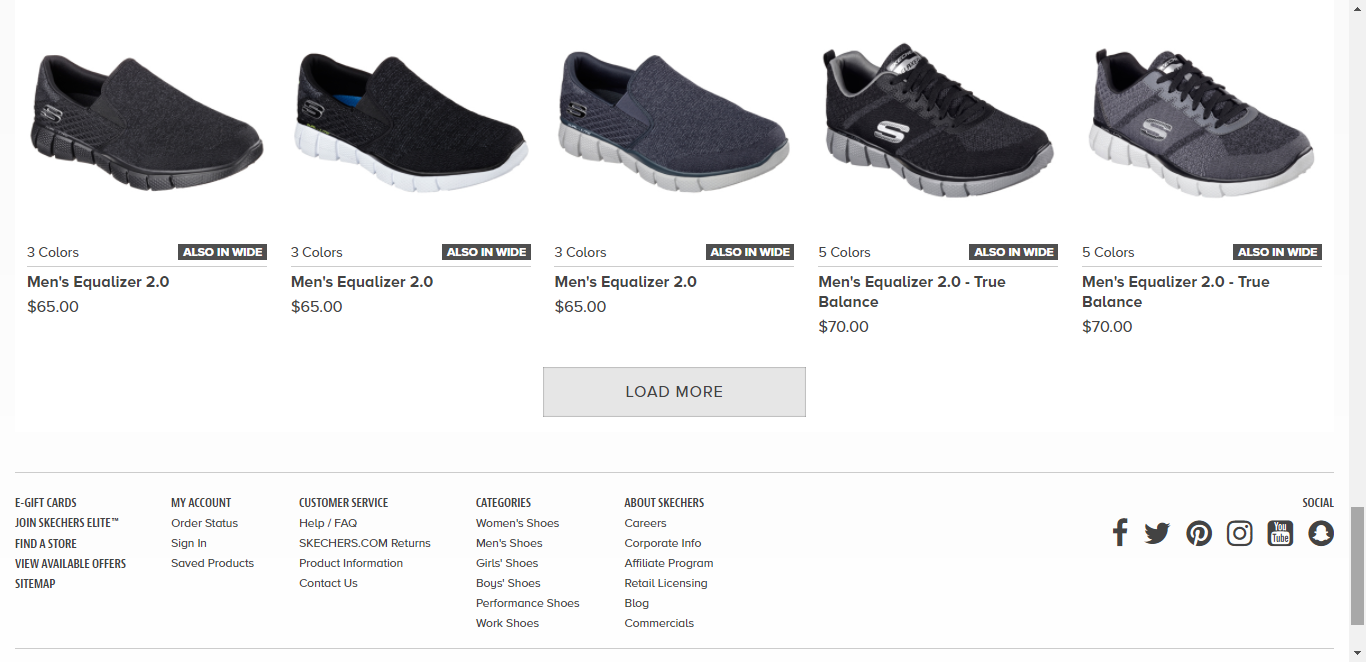Open the Sitemap footer link
Viewport: 1366px width, 662px height.
35,583
